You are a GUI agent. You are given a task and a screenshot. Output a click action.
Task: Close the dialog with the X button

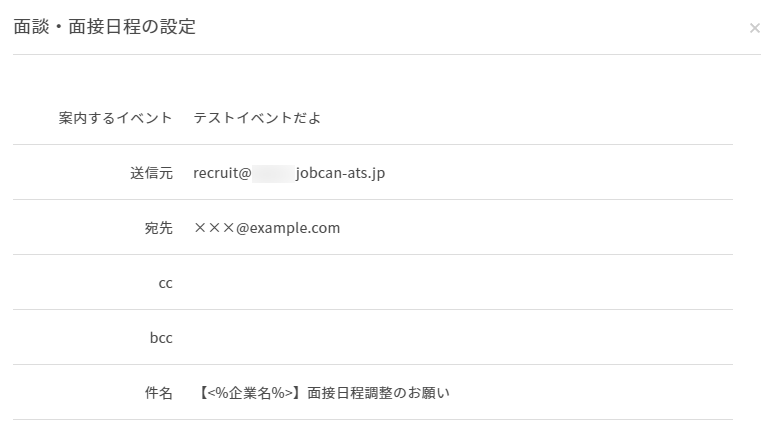(754, 28)
